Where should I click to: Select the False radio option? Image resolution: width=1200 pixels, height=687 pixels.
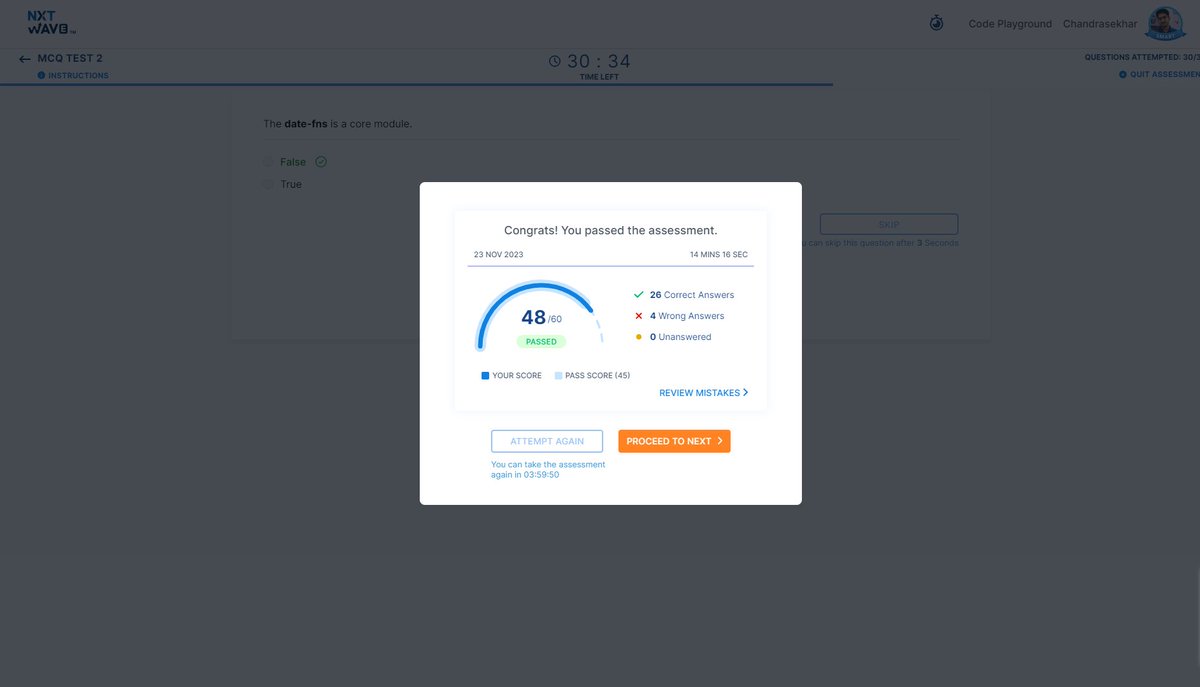pos(268,161)
